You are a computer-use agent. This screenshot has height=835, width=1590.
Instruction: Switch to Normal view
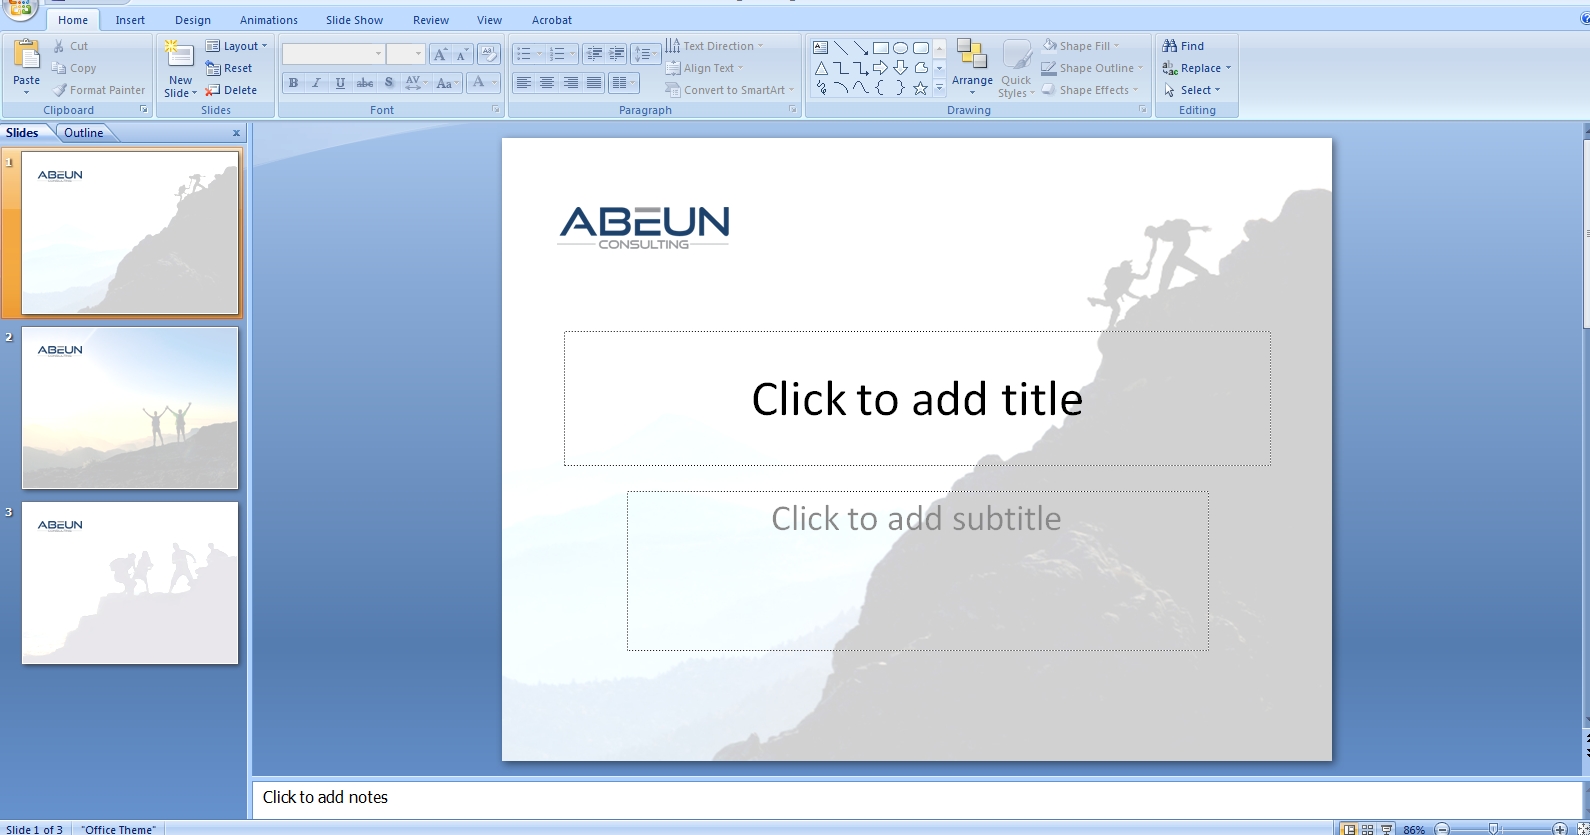1349,829
